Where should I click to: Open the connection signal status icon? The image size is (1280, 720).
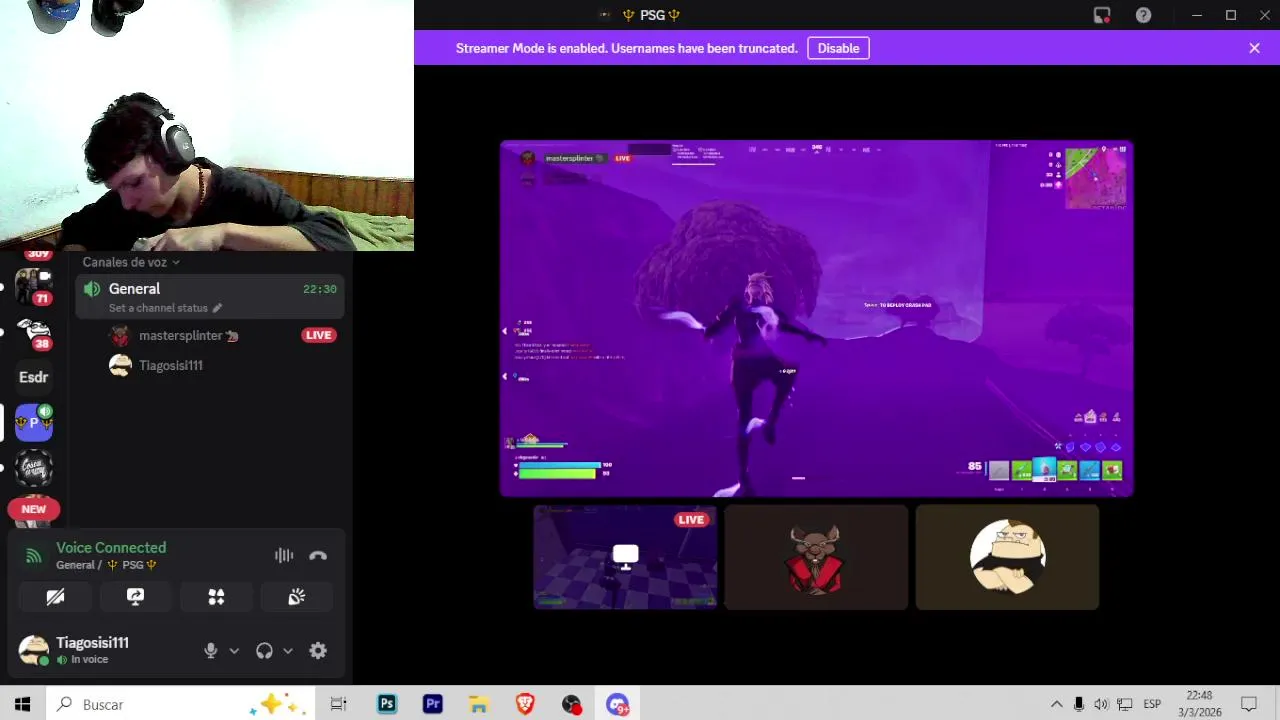(x=34, y=556)
